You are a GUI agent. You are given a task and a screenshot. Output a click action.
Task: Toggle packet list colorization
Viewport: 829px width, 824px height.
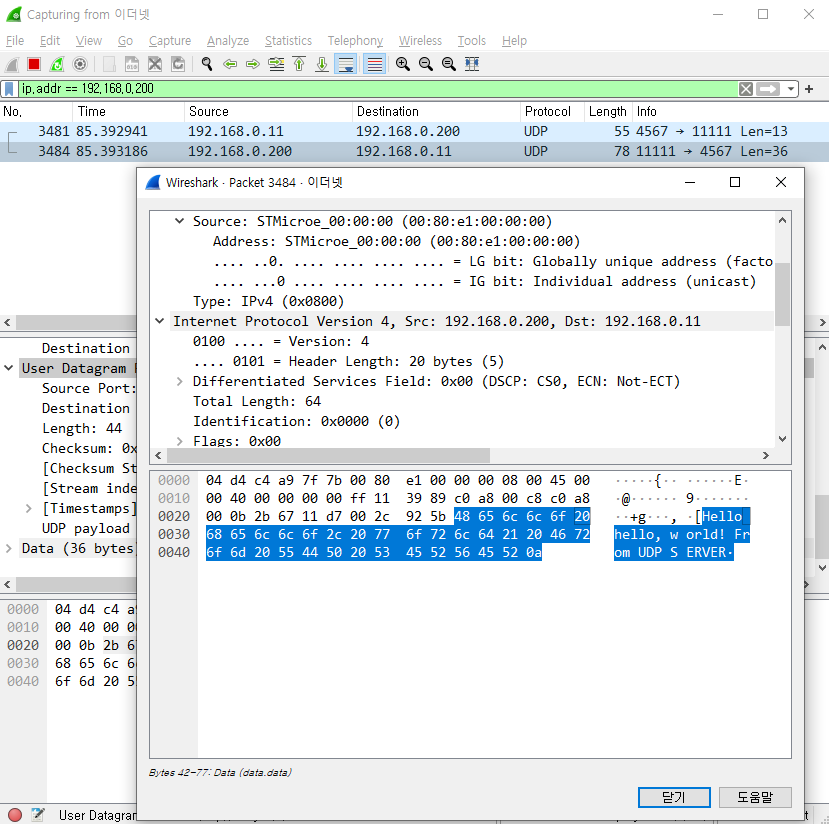point(374,64)
